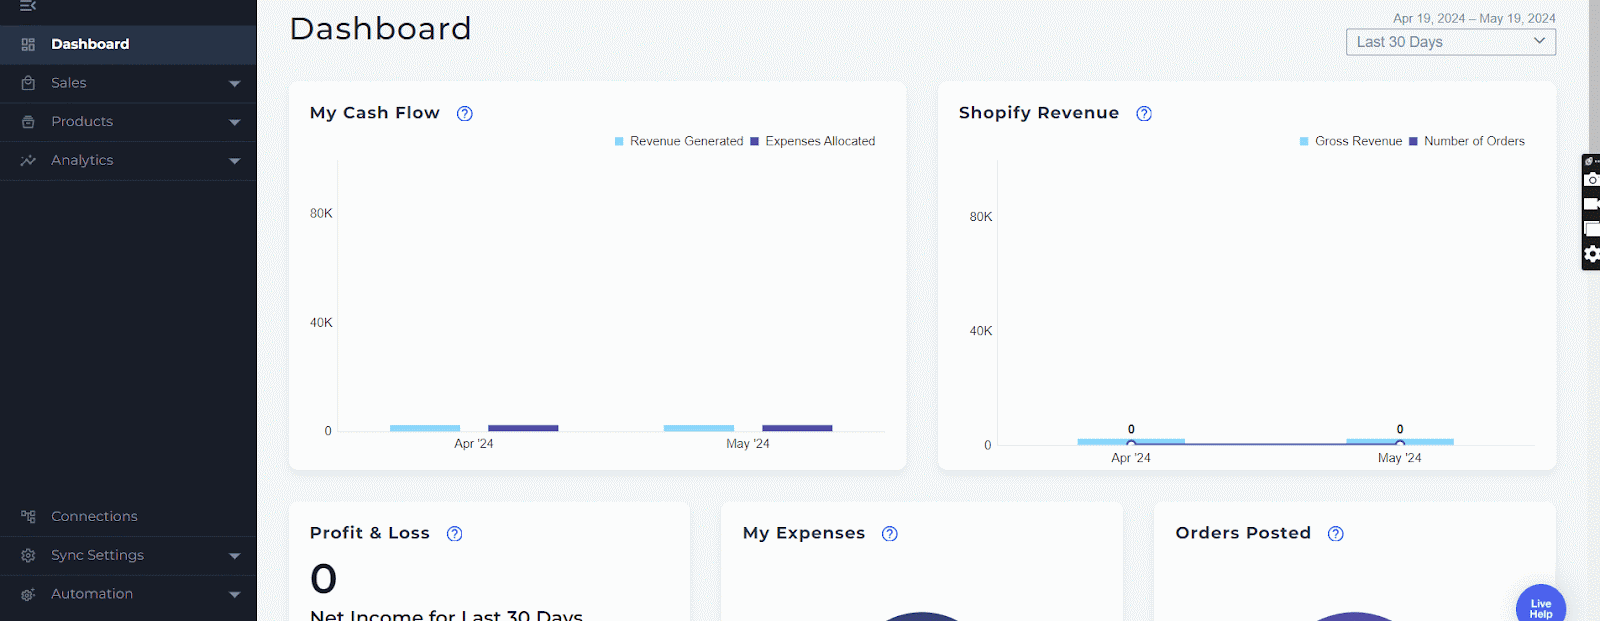
Task: Click the My Expenses question mark icon
Action: (x=890, y=534)
